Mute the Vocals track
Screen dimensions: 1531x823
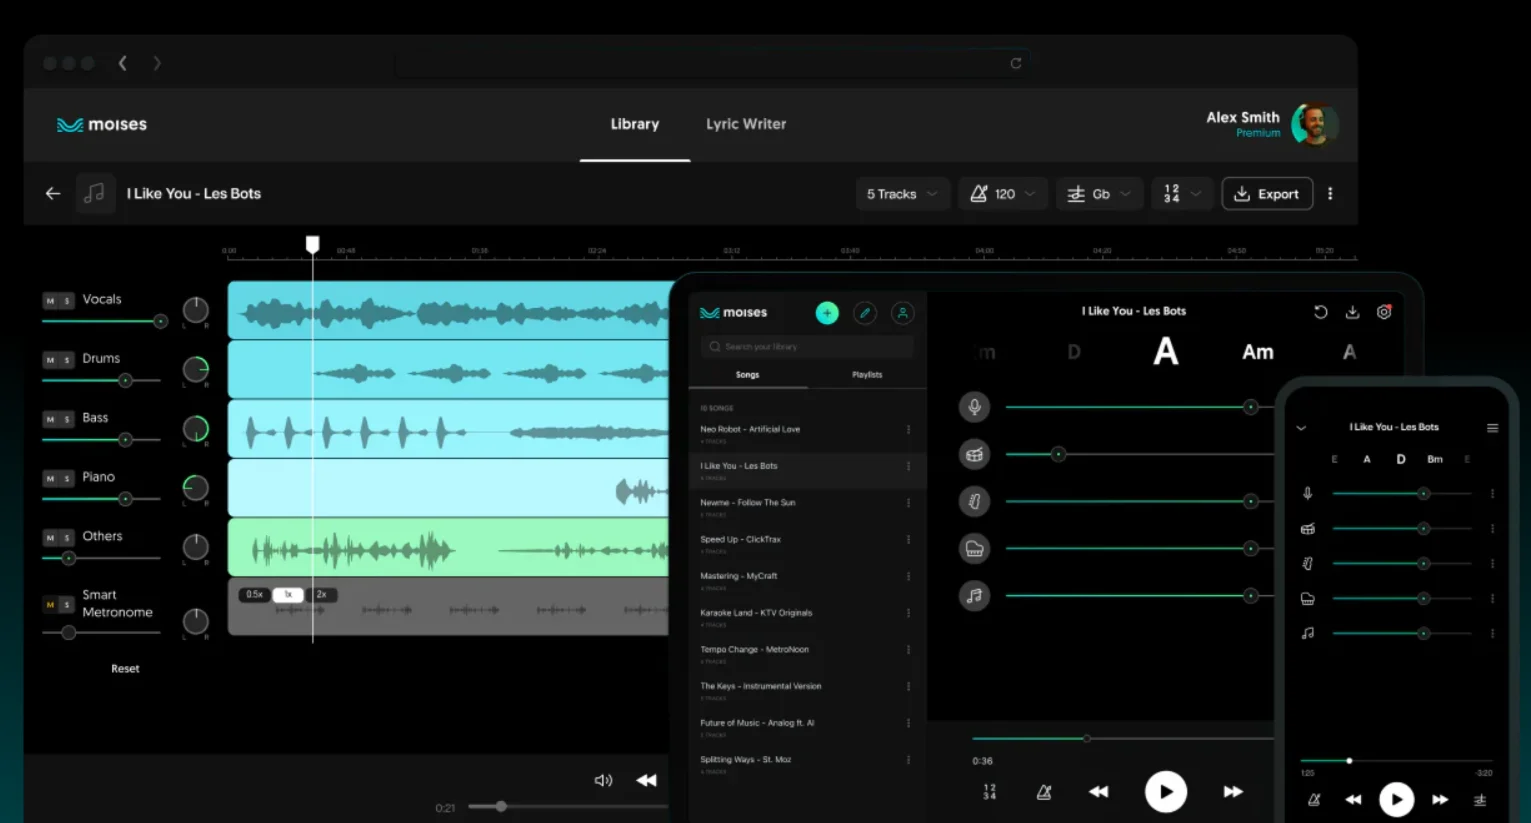point(50,301)
